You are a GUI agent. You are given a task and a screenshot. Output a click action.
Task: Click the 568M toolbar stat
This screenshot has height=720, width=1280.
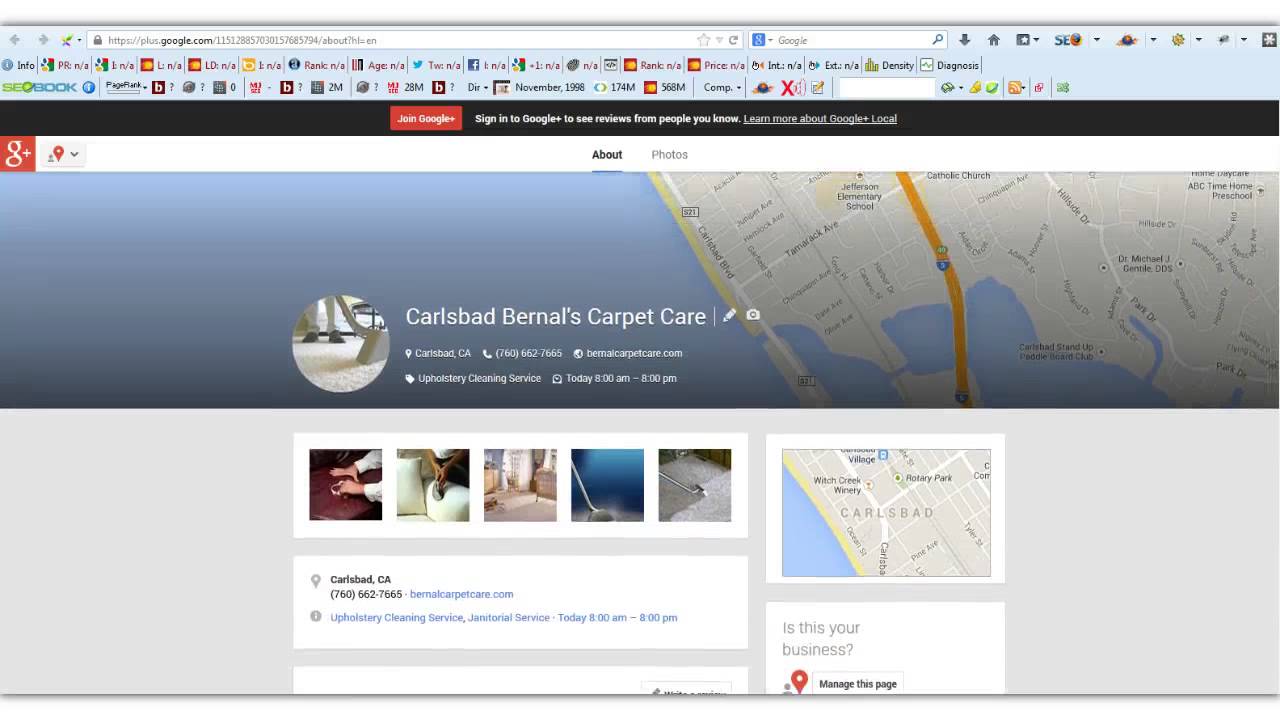tap(665, 87)
